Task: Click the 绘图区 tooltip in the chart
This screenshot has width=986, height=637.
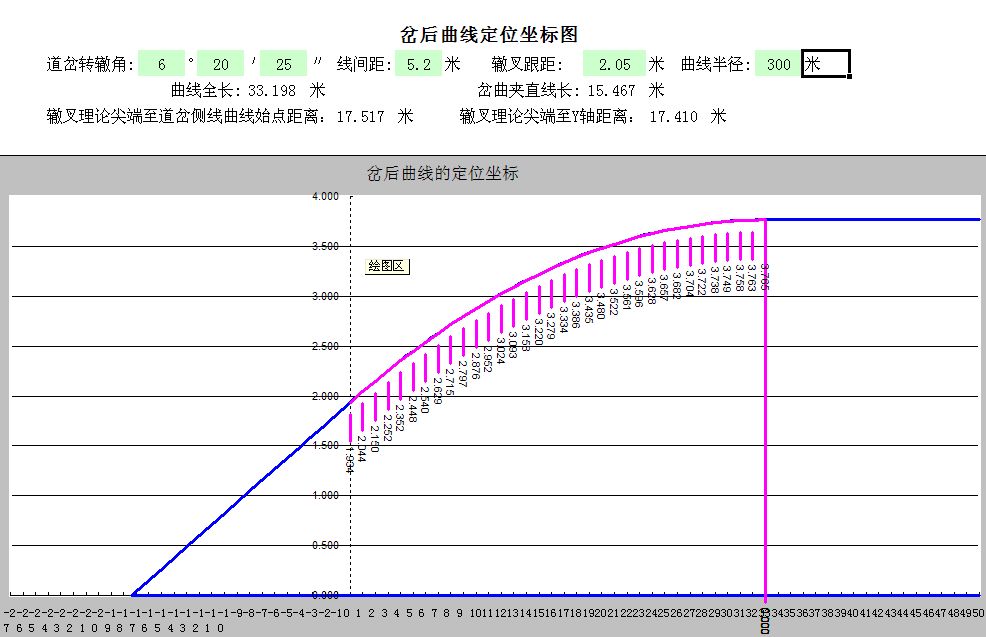Action: pos(387,266)
